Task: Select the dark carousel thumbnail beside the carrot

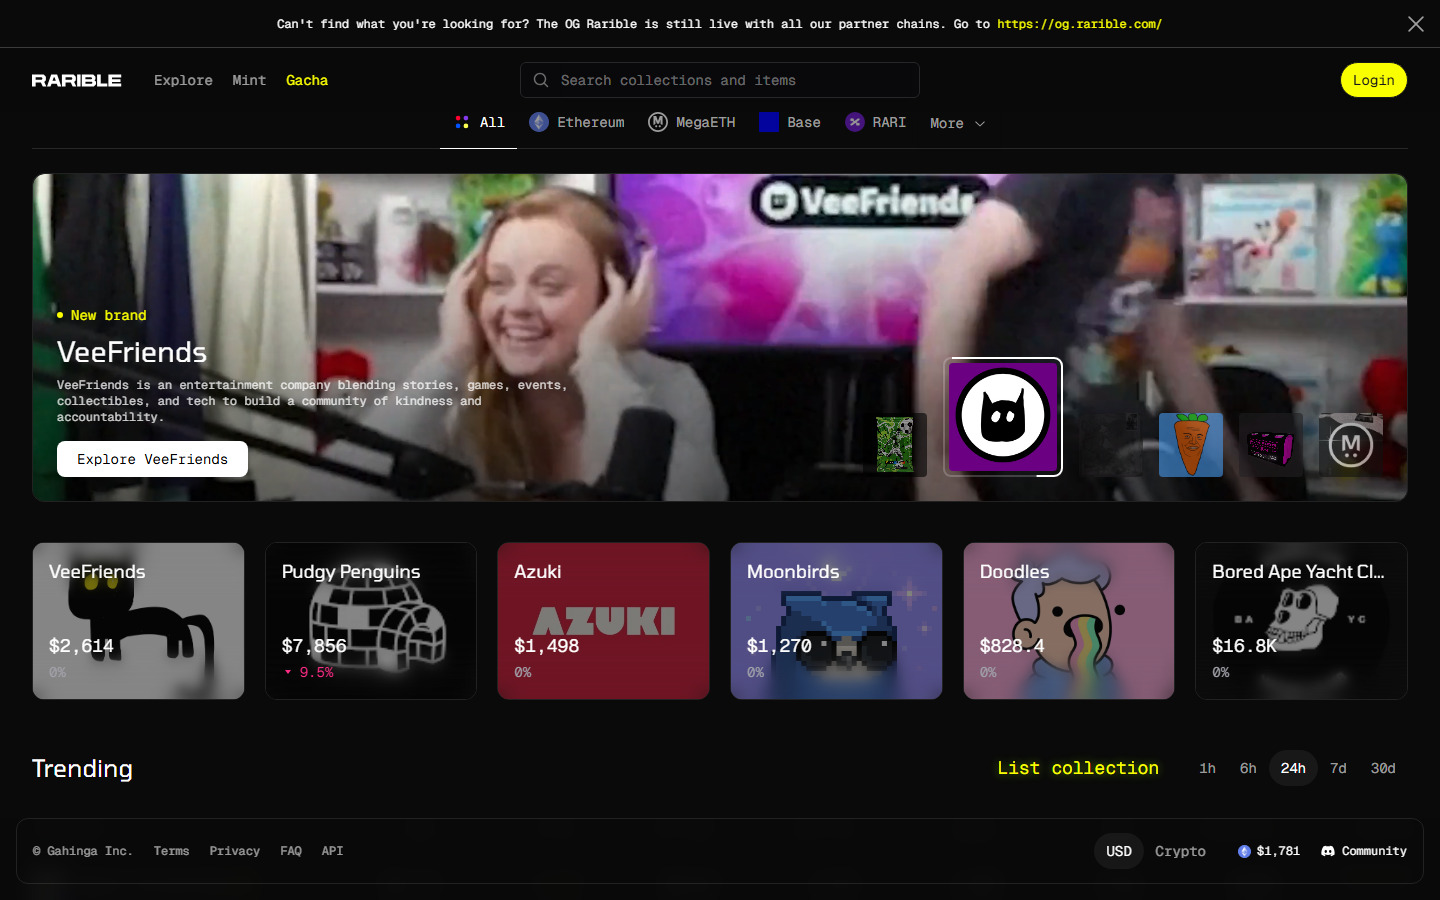Action: pos(1111,445)
